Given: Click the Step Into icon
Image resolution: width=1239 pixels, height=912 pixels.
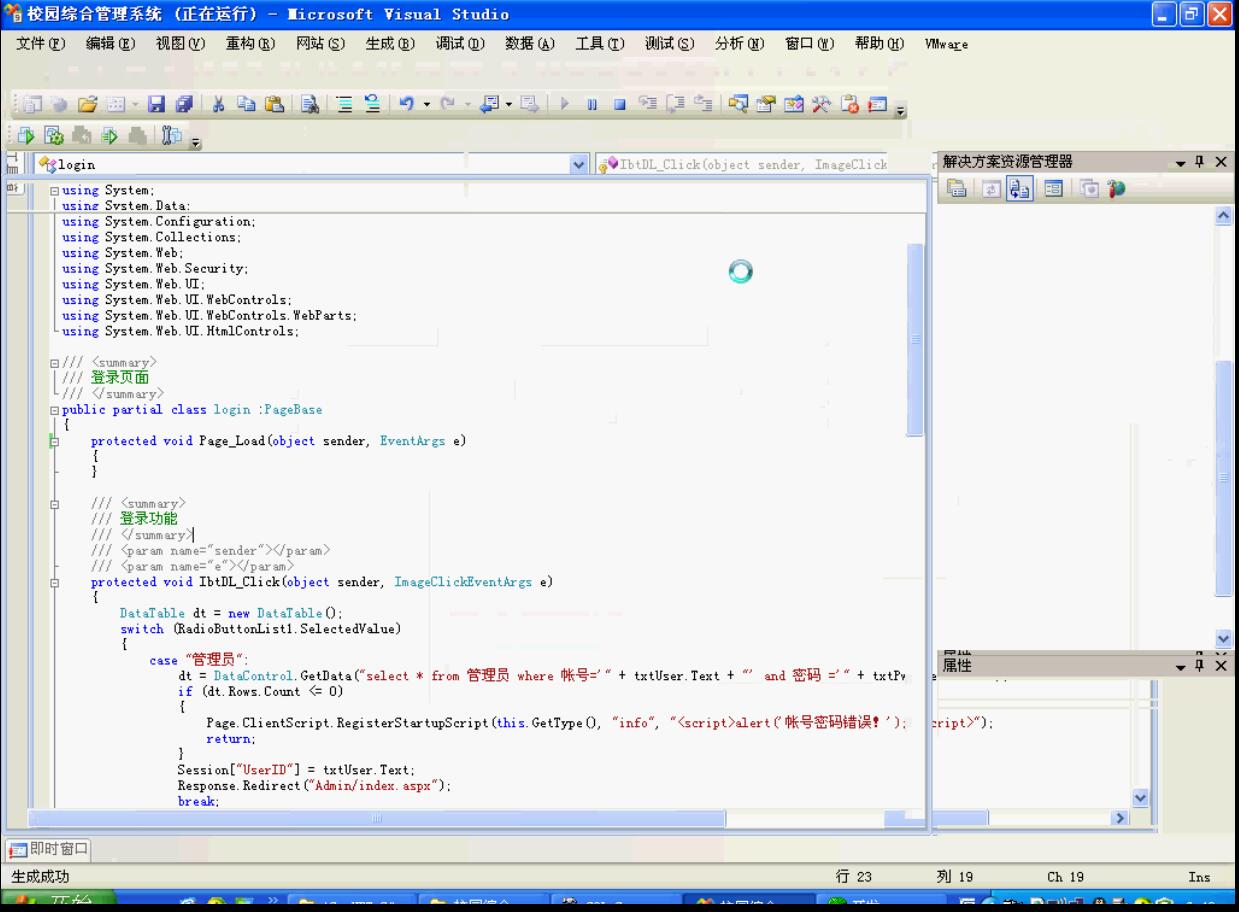Looking at the screenshot, I should pos(646,104).
